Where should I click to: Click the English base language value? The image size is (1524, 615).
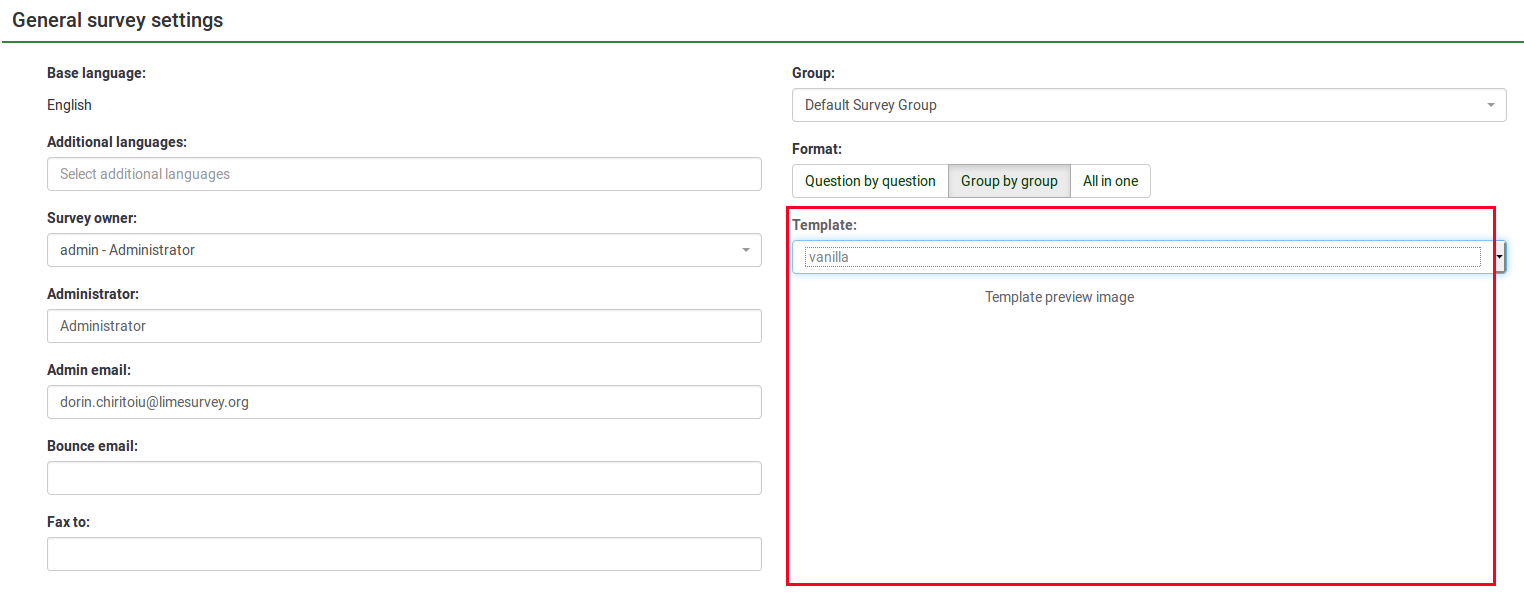pyautogui.click(x=69, y=105)
